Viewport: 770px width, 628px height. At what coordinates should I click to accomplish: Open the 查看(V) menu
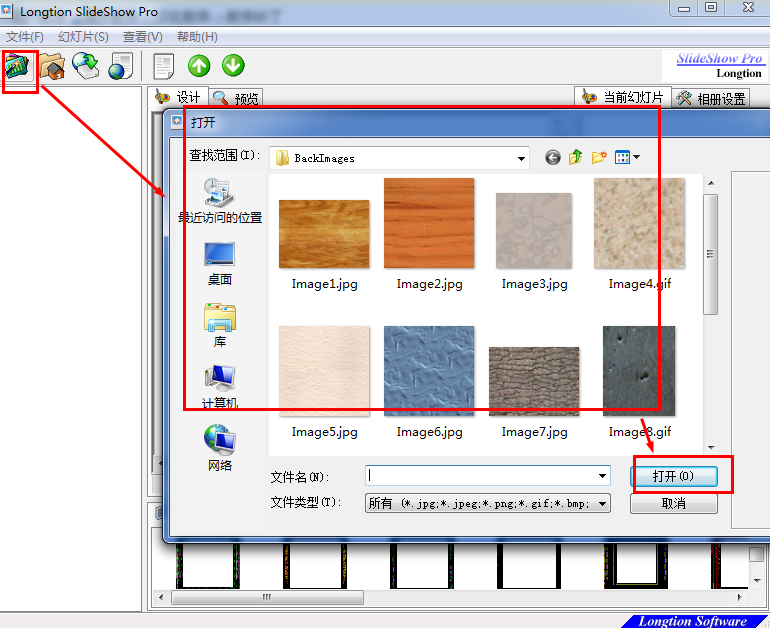pos(142,37)
